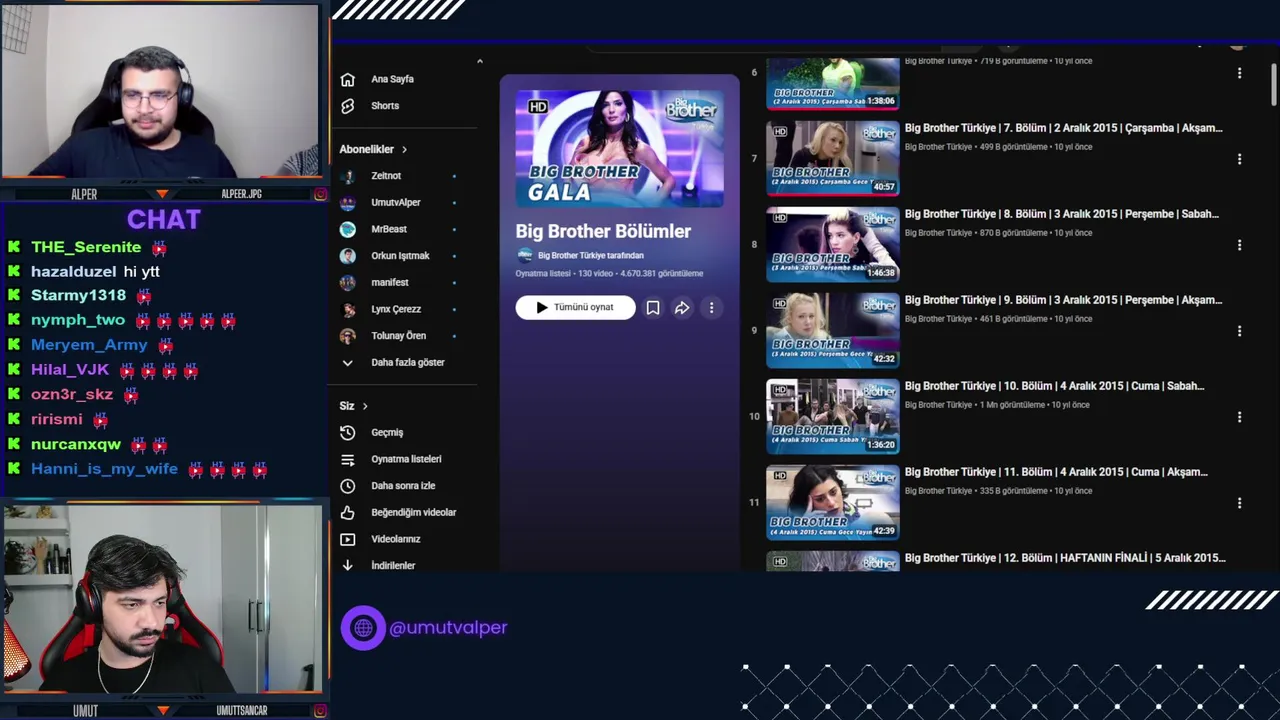Select Oynatma listeleri menu label

click(406, 459)
